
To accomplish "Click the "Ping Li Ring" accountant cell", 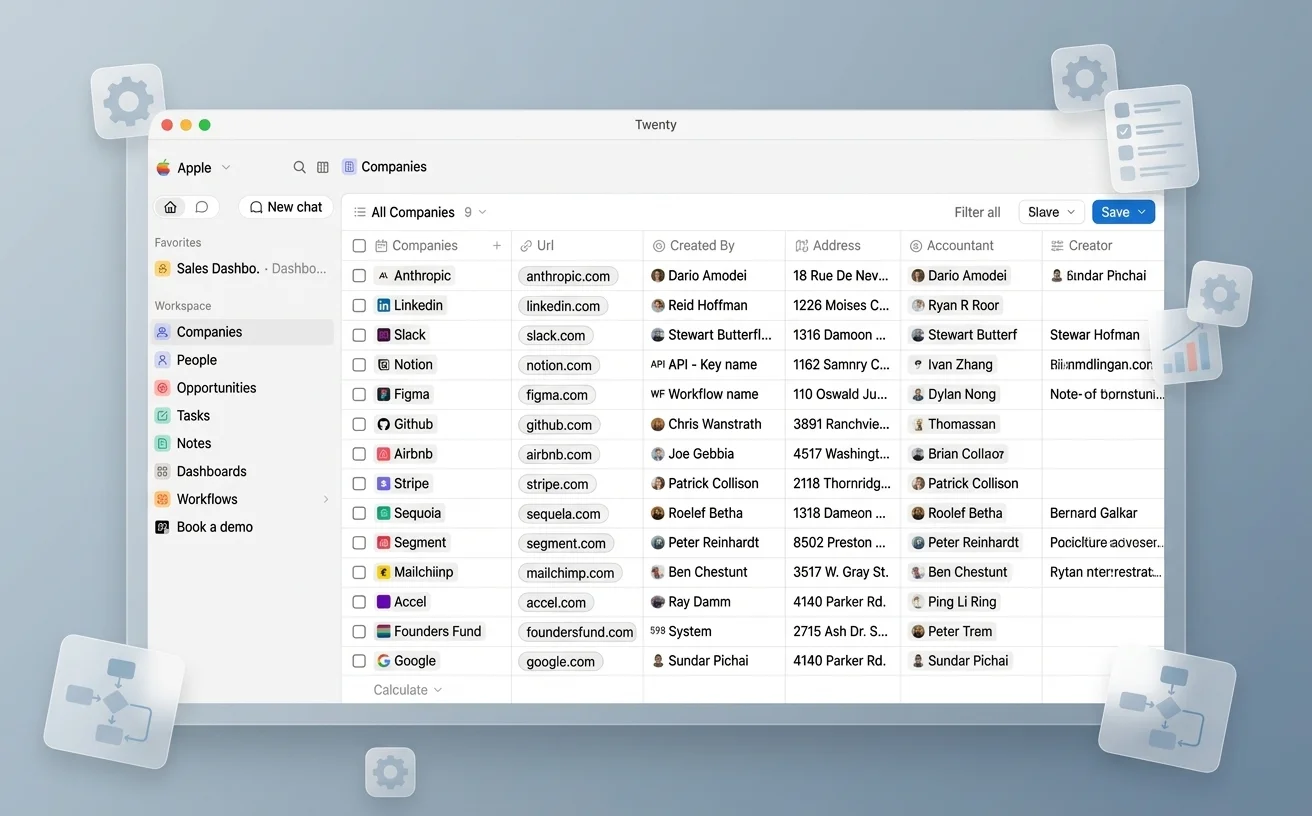I will [971, 602].
